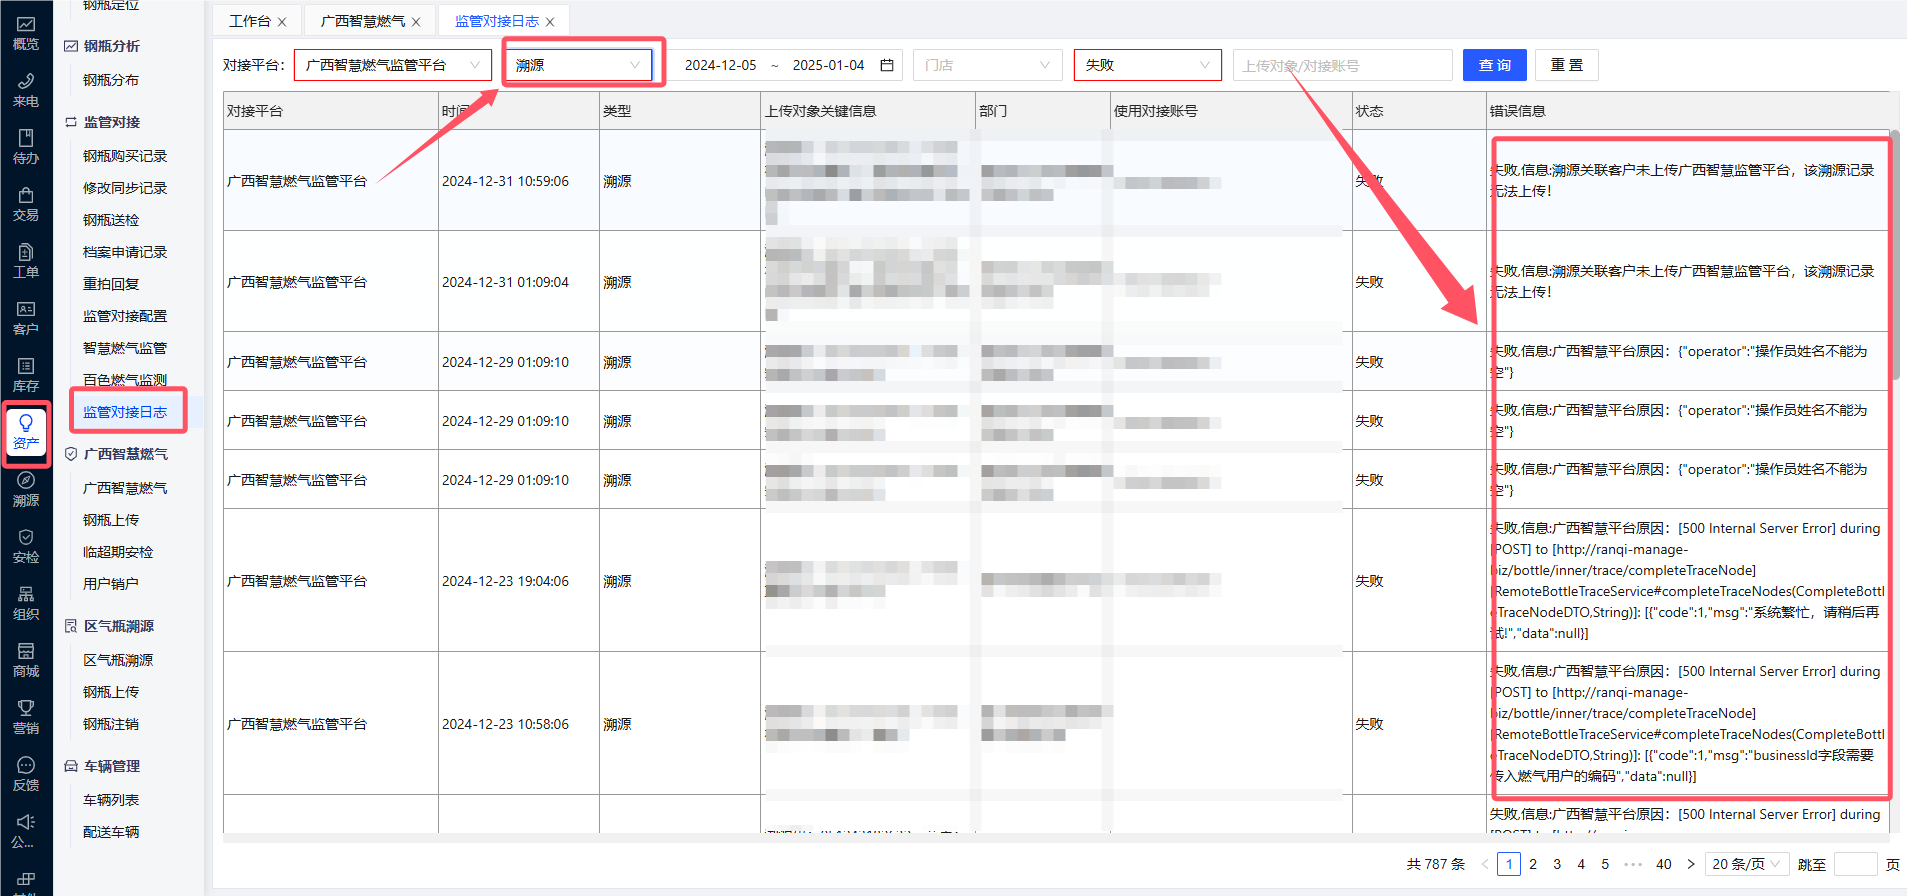Open the 失败 status dropdown
Screen dimensions: 1907x896
[x=1147, y=65]
